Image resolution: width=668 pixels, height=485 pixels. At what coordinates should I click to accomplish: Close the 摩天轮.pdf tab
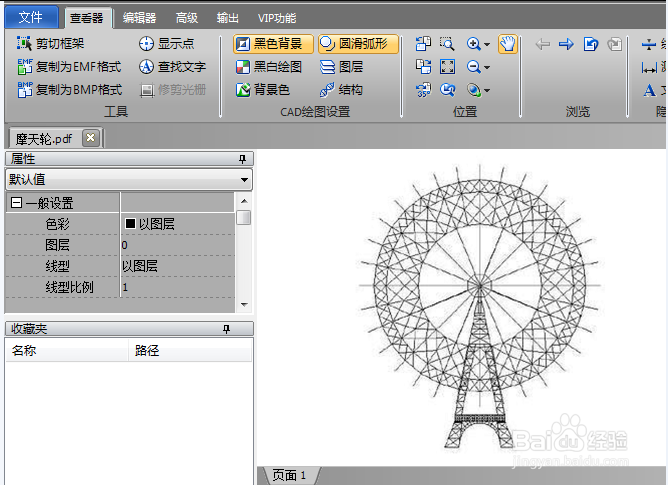click(x=90, y=138)
